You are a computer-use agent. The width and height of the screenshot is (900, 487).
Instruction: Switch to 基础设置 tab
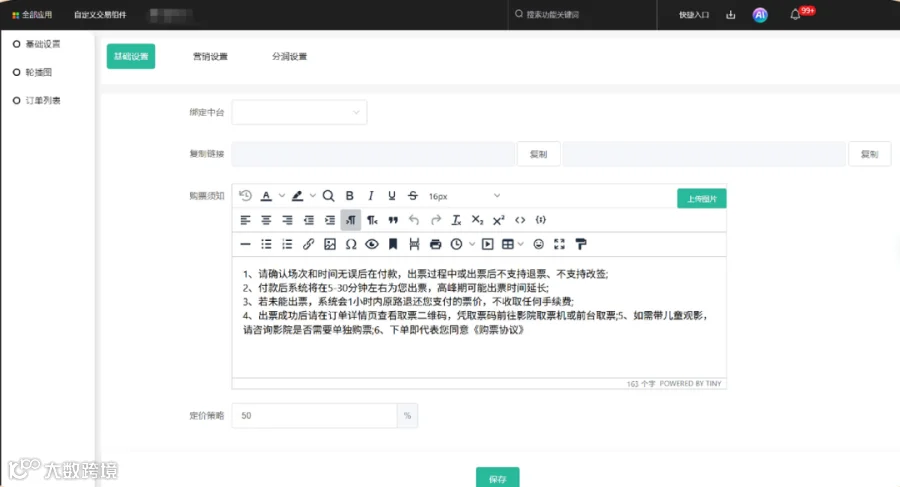point(131,56)
